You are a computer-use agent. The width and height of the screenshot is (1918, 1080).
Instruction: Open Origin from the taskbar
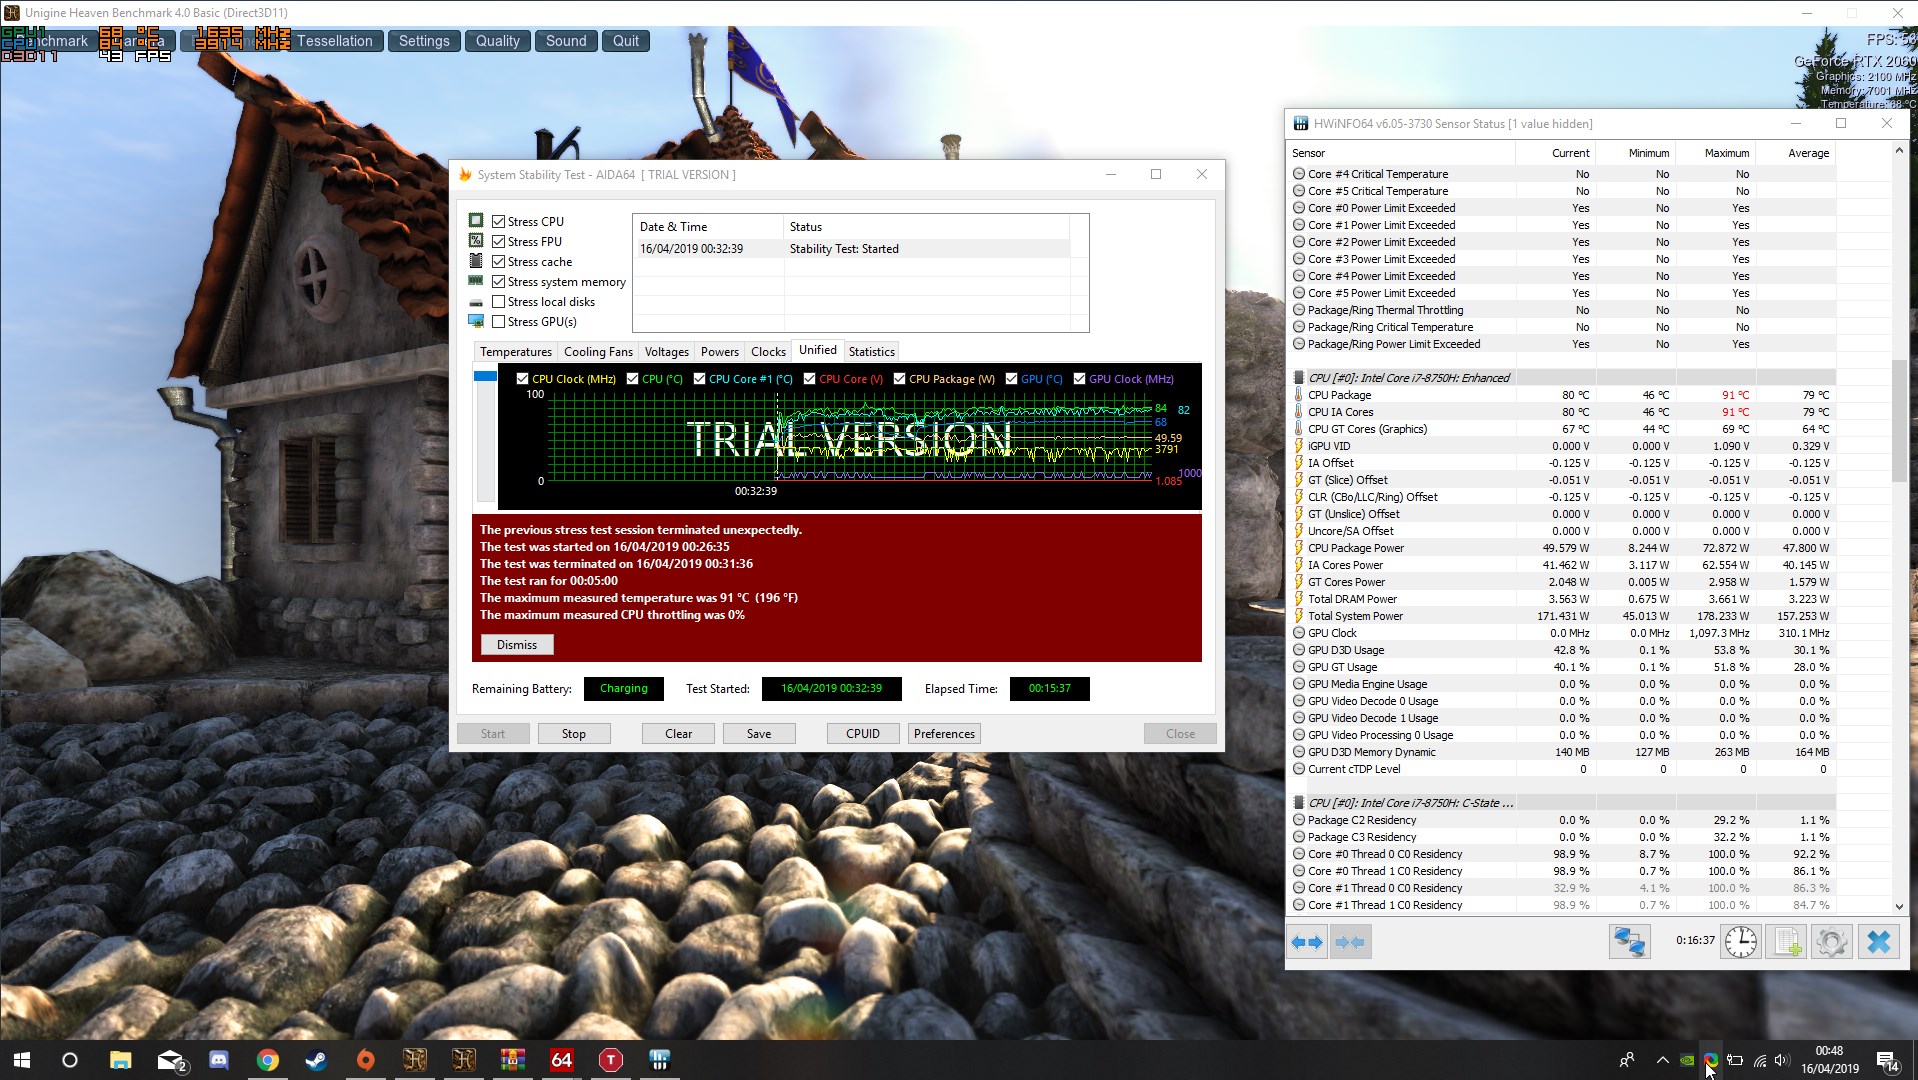365,1060
